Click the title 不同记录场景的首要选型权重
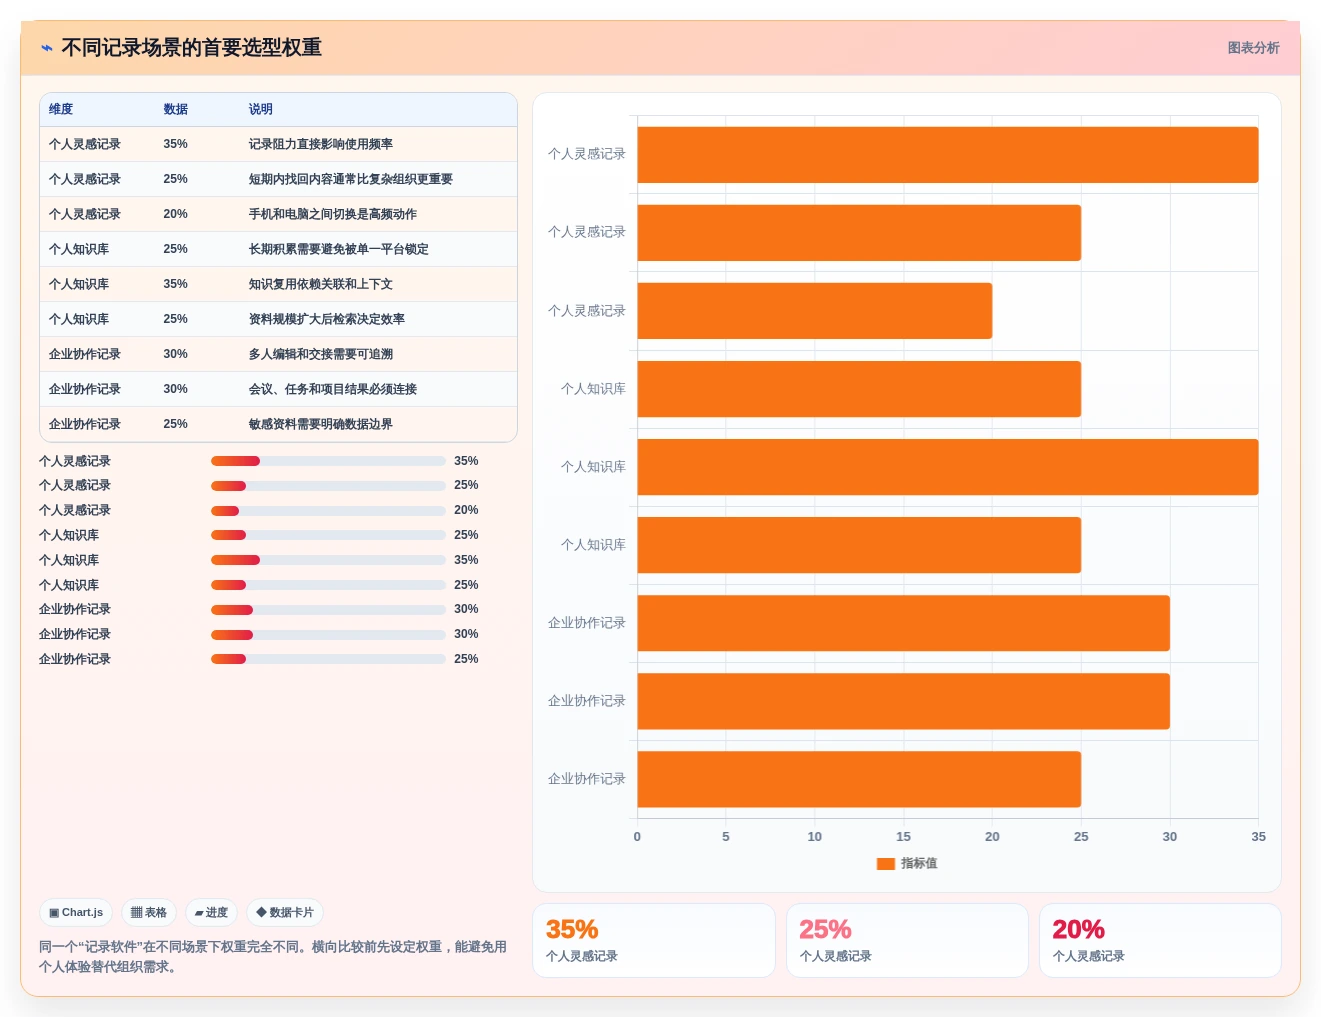The image size is (1321, 1017). [191, 48]
